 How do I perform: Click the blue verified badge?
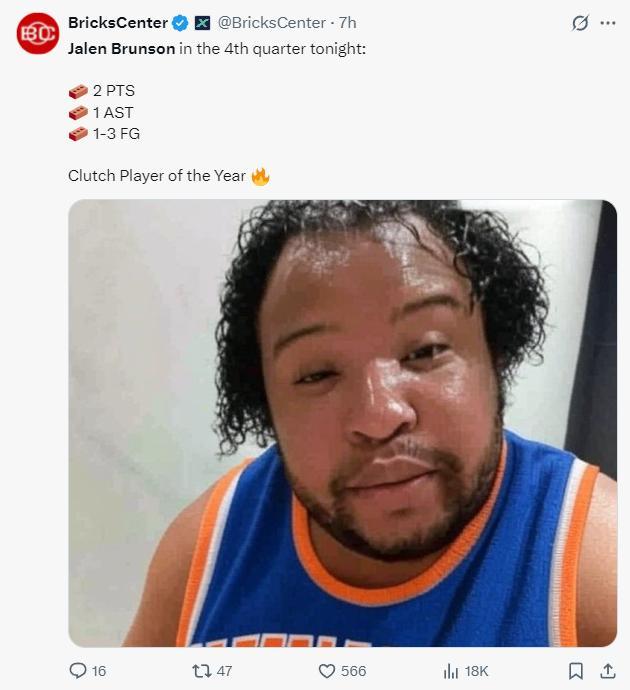click(x=180, y=23)
